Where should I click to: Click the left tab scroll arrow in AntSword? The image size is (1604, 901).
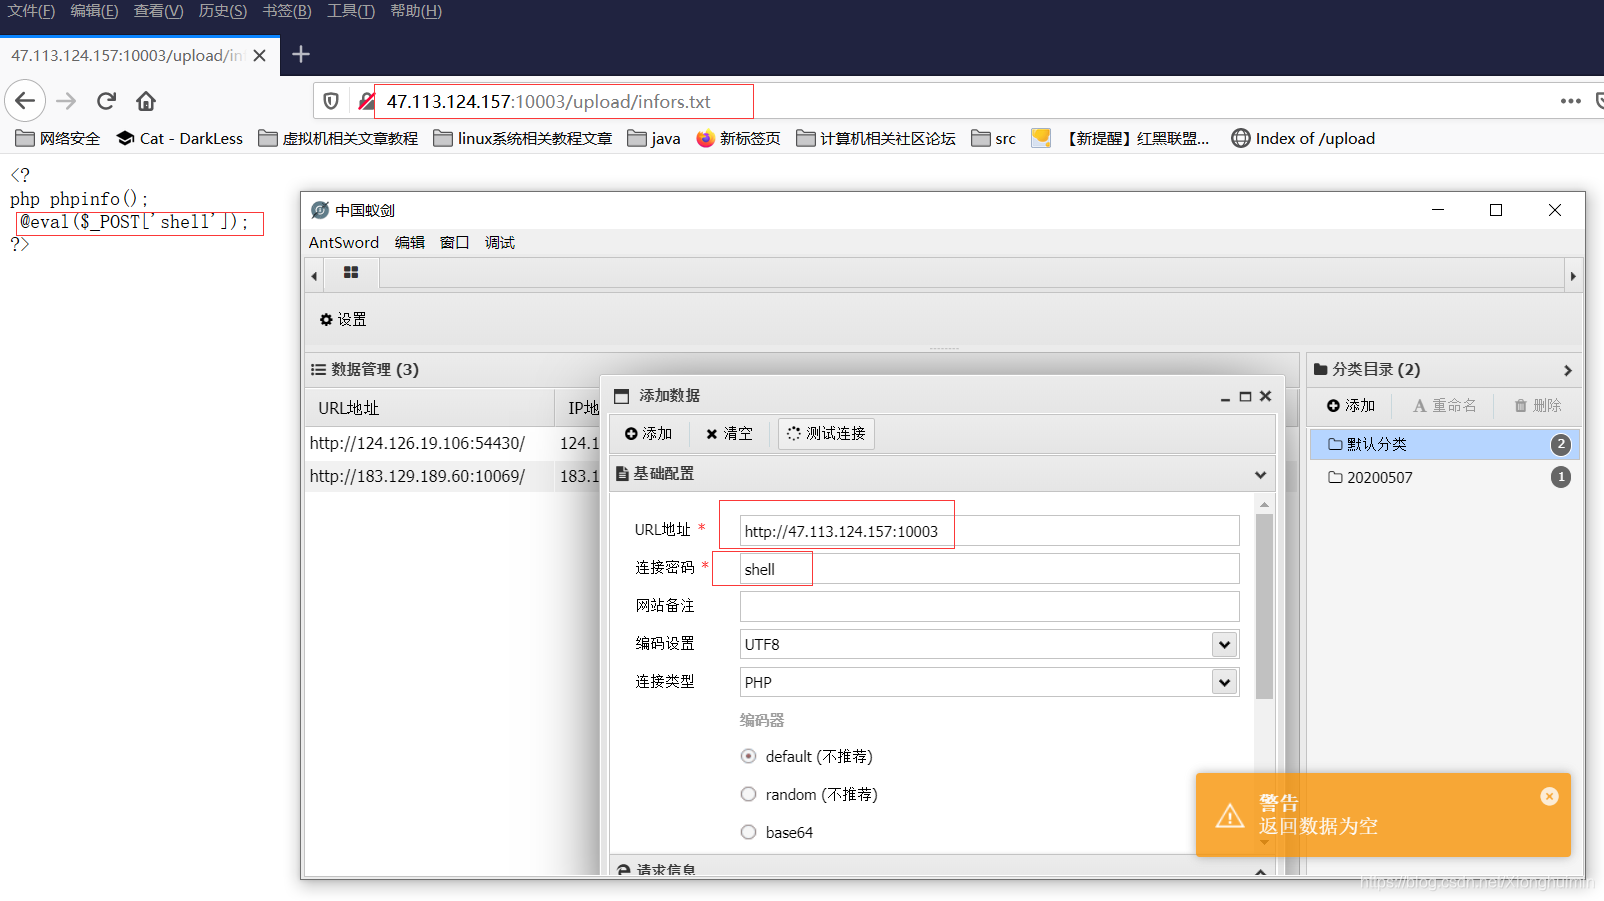point(314,276)
